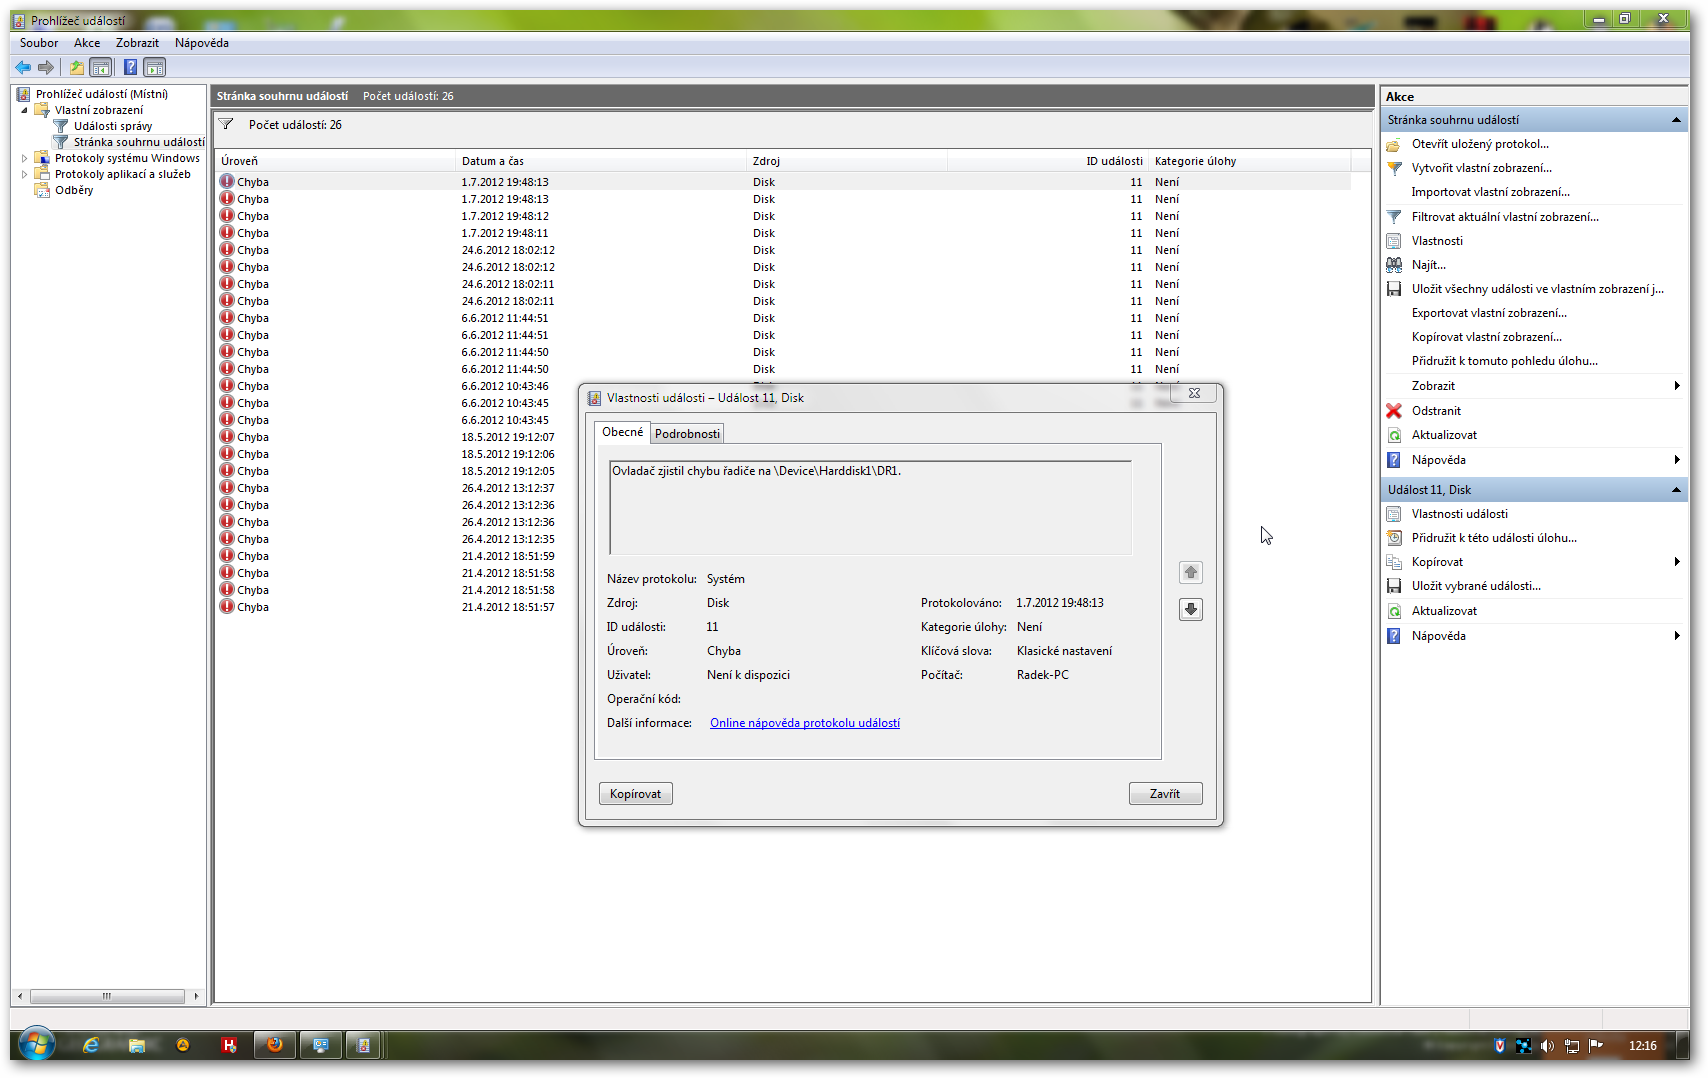This screenshot has height=1078, width=1708.
Task: Click the Firefox taskbar button
Action: [274, 1045]
